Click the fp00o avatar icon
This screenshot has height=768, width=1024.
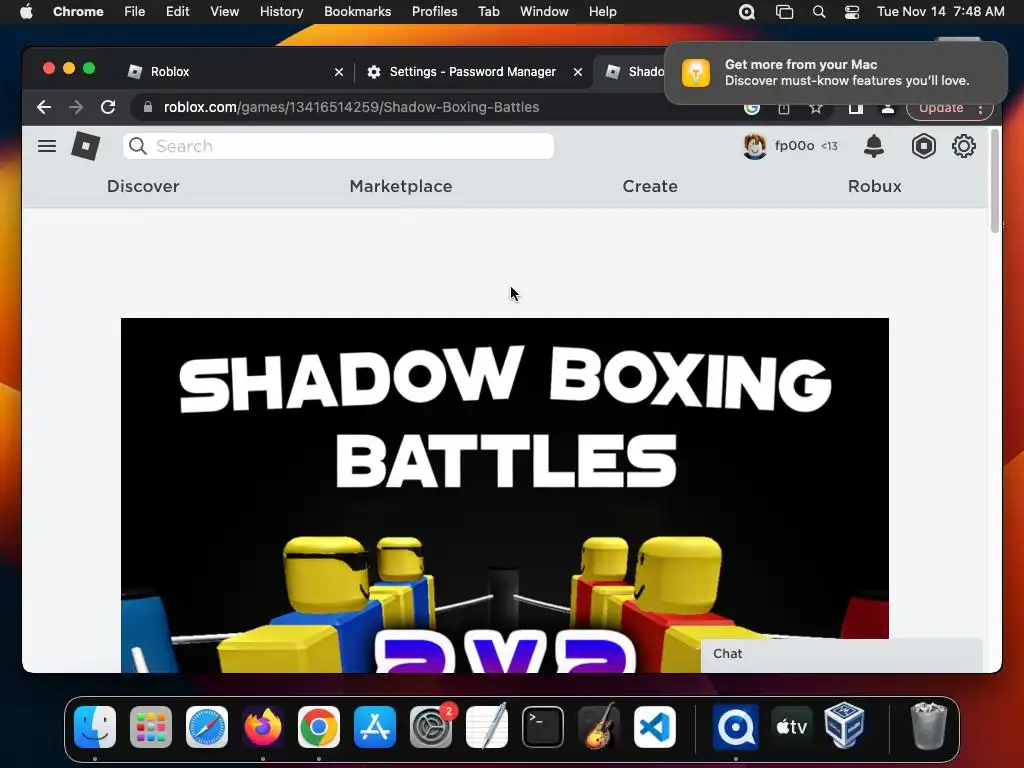(x=754, y=146)
